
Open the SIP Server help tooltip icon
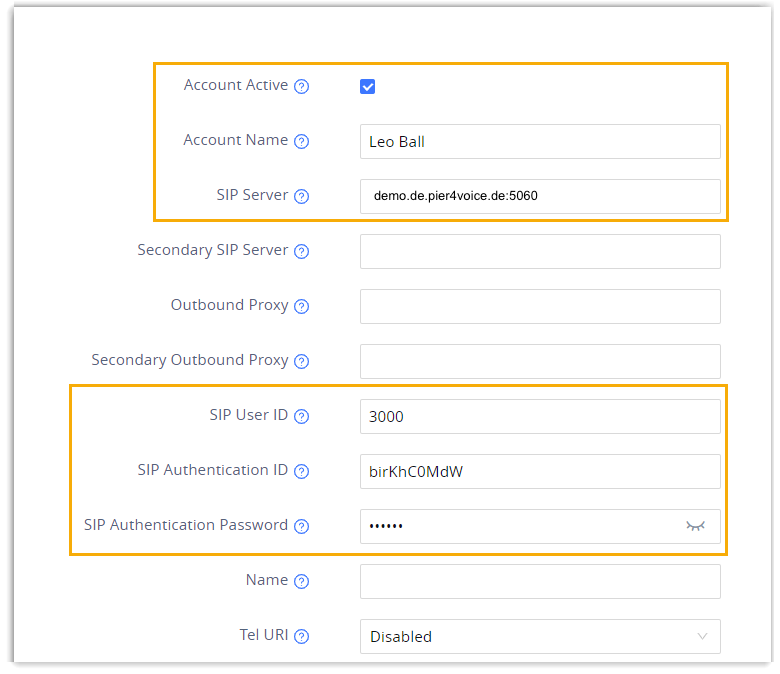(302, 197)
